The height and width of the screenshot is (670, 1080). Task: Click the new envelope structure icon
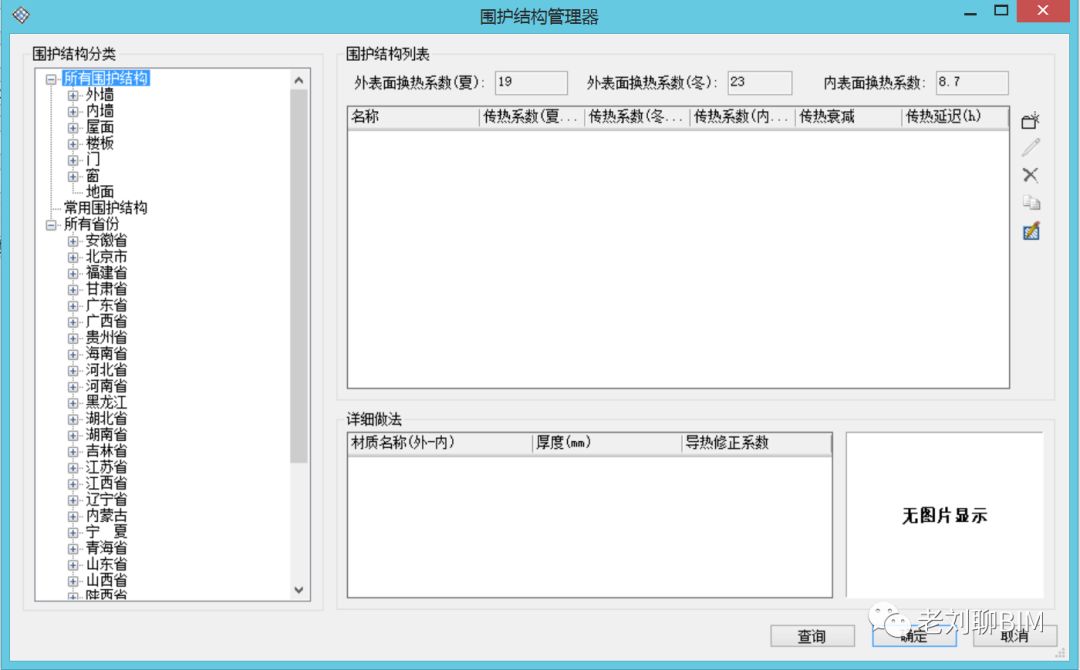(x=1030, y=121)
